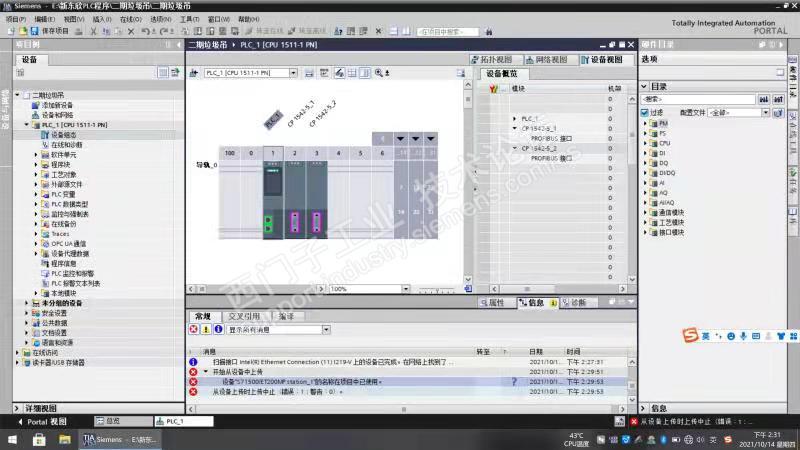This screenshot has height=450, width=800.
Task: Expand the DI folder in the hardware catalog
Action: click(x=645, y=153)
